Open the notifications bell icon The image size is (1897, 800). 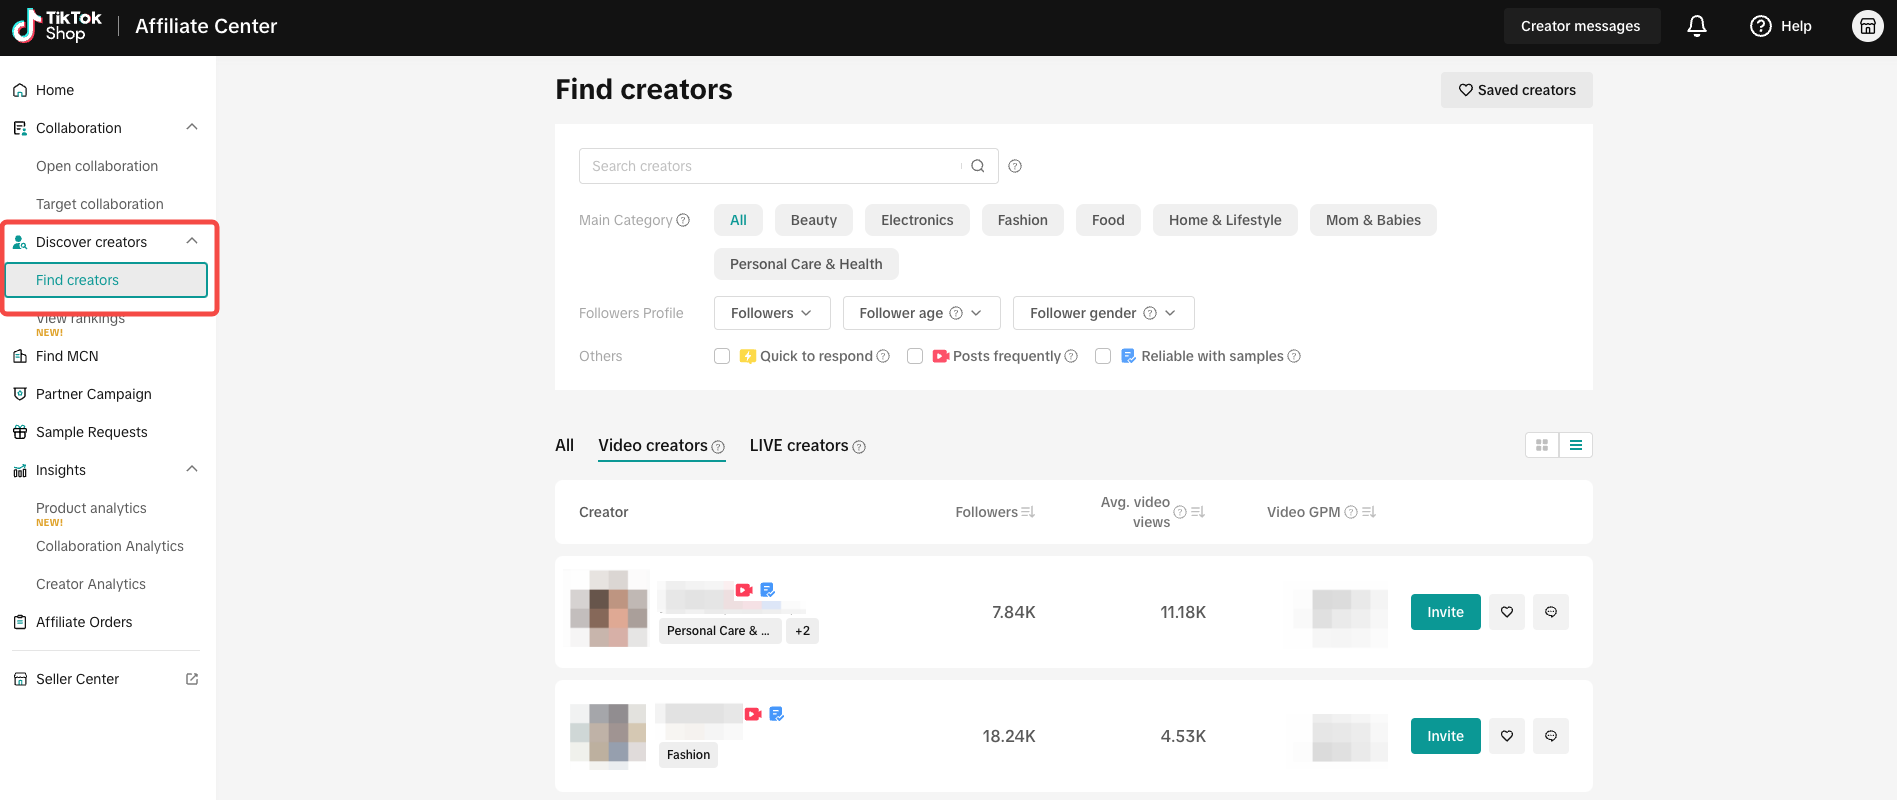pos(1696,26)
